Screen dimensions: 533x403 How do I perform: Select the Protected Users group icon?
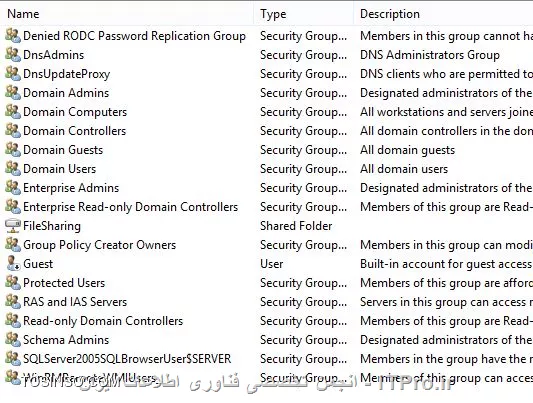[13, 282]
